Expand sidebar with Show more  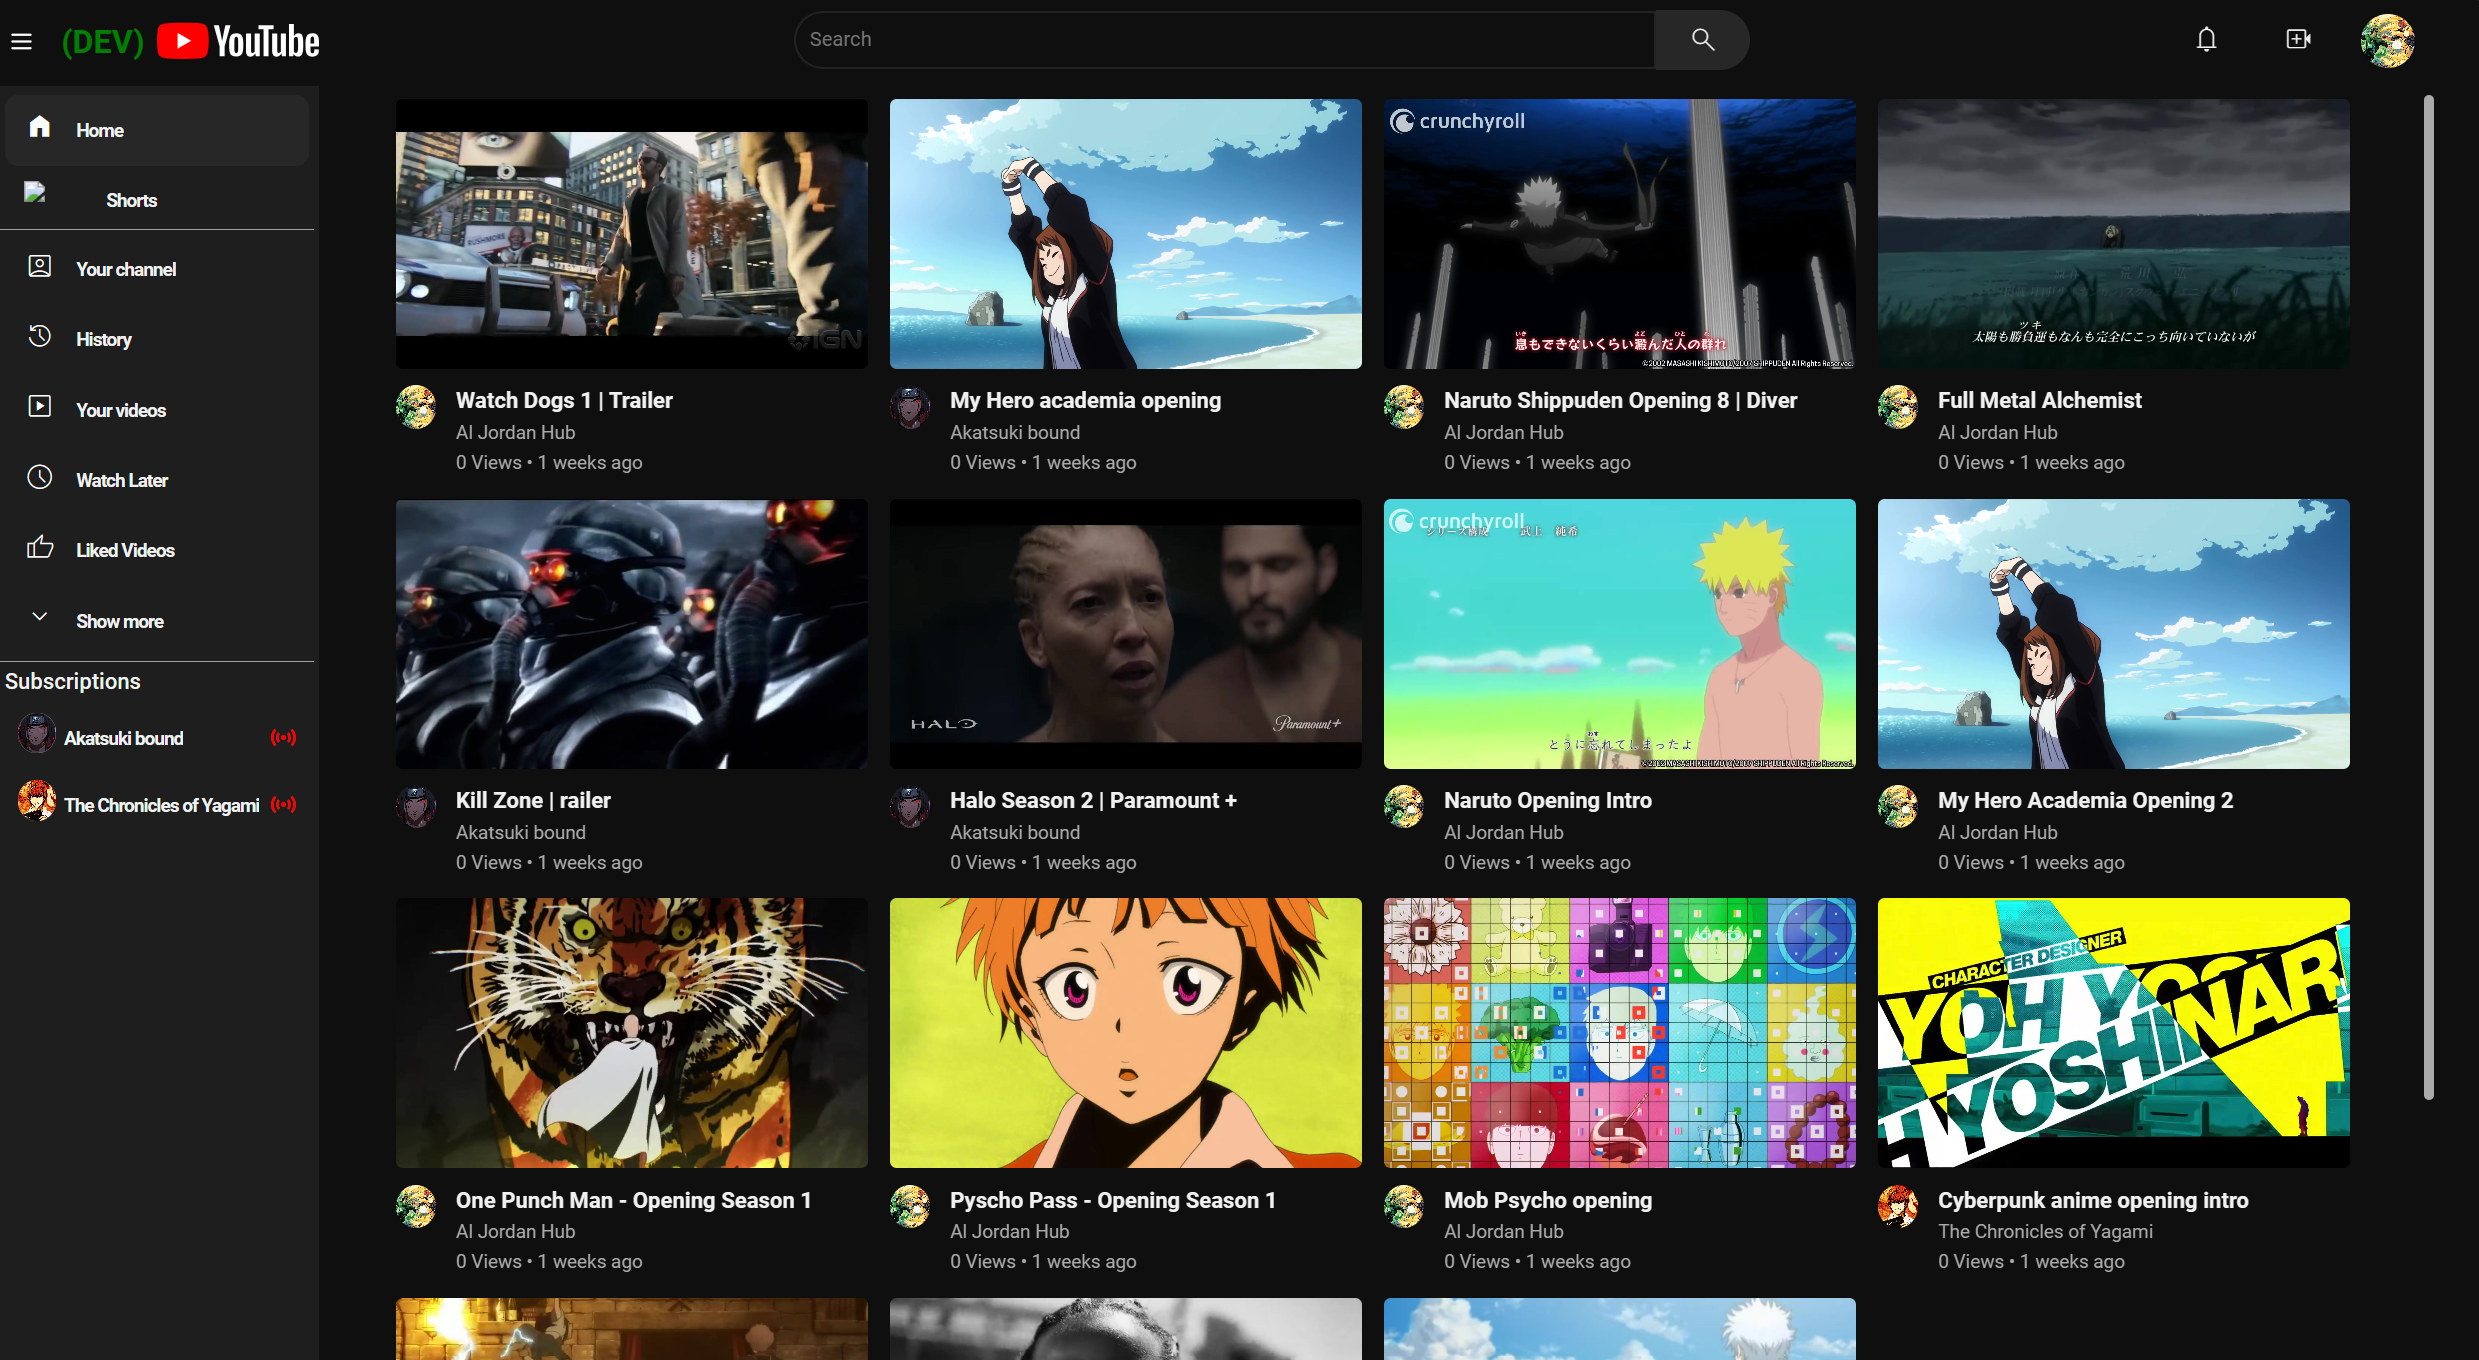[x=119, y=621]
